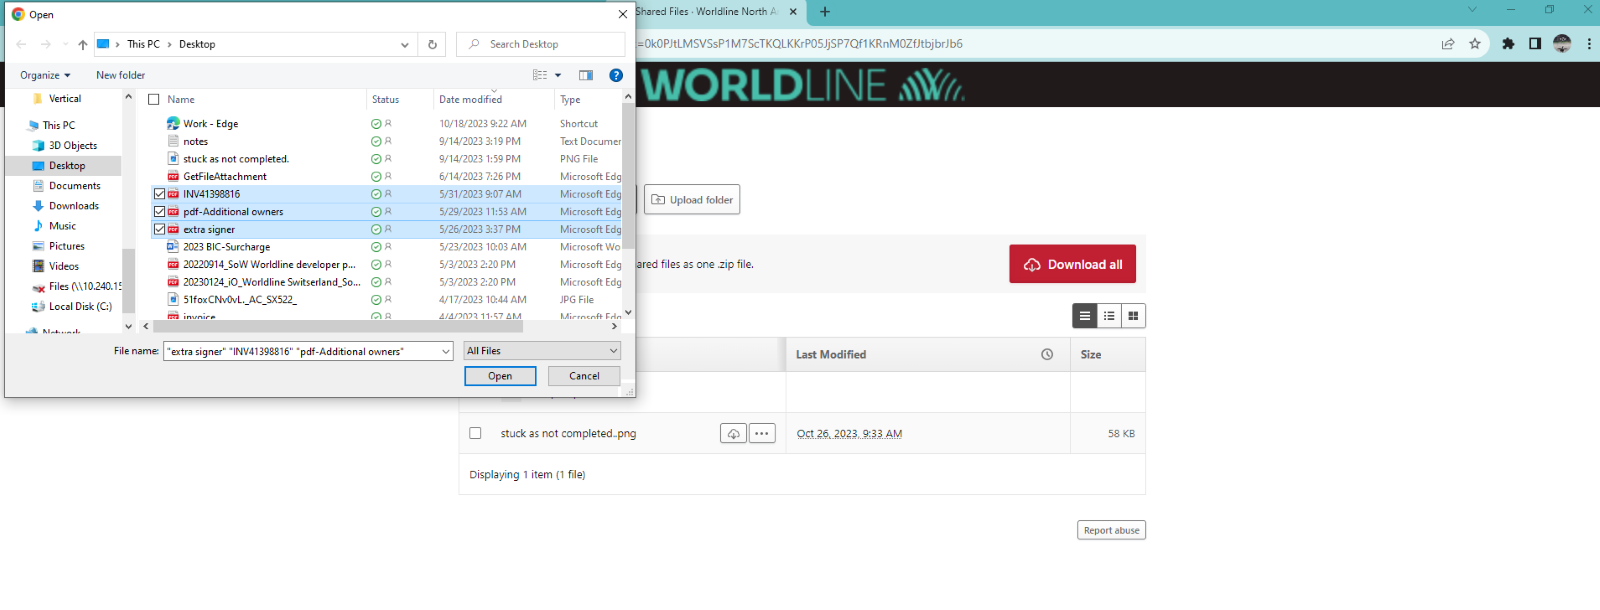
Task: Sort the web table by Last Modified
Action: point(831,354)
